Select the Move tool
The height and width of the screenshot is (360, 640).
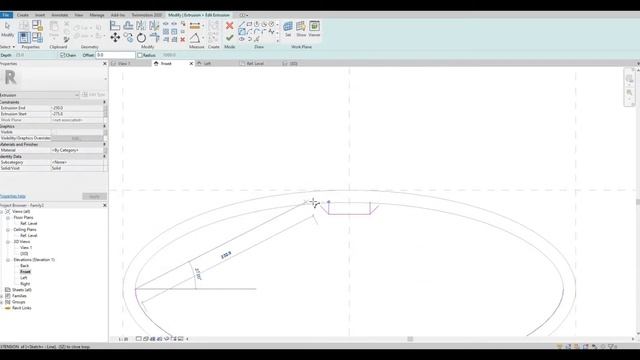pyautogui.click(x=115, y=38)
